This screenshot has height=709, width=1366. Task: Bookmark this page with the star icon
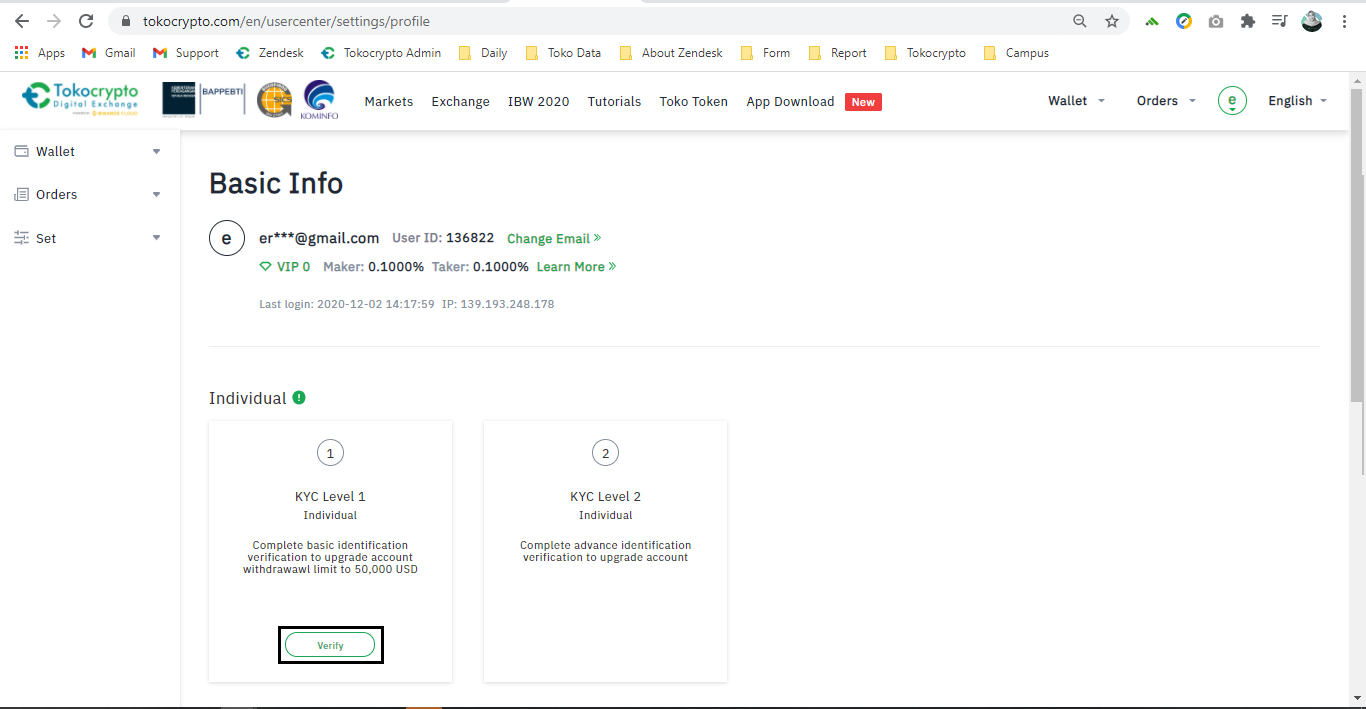[x=1112, y=21]
